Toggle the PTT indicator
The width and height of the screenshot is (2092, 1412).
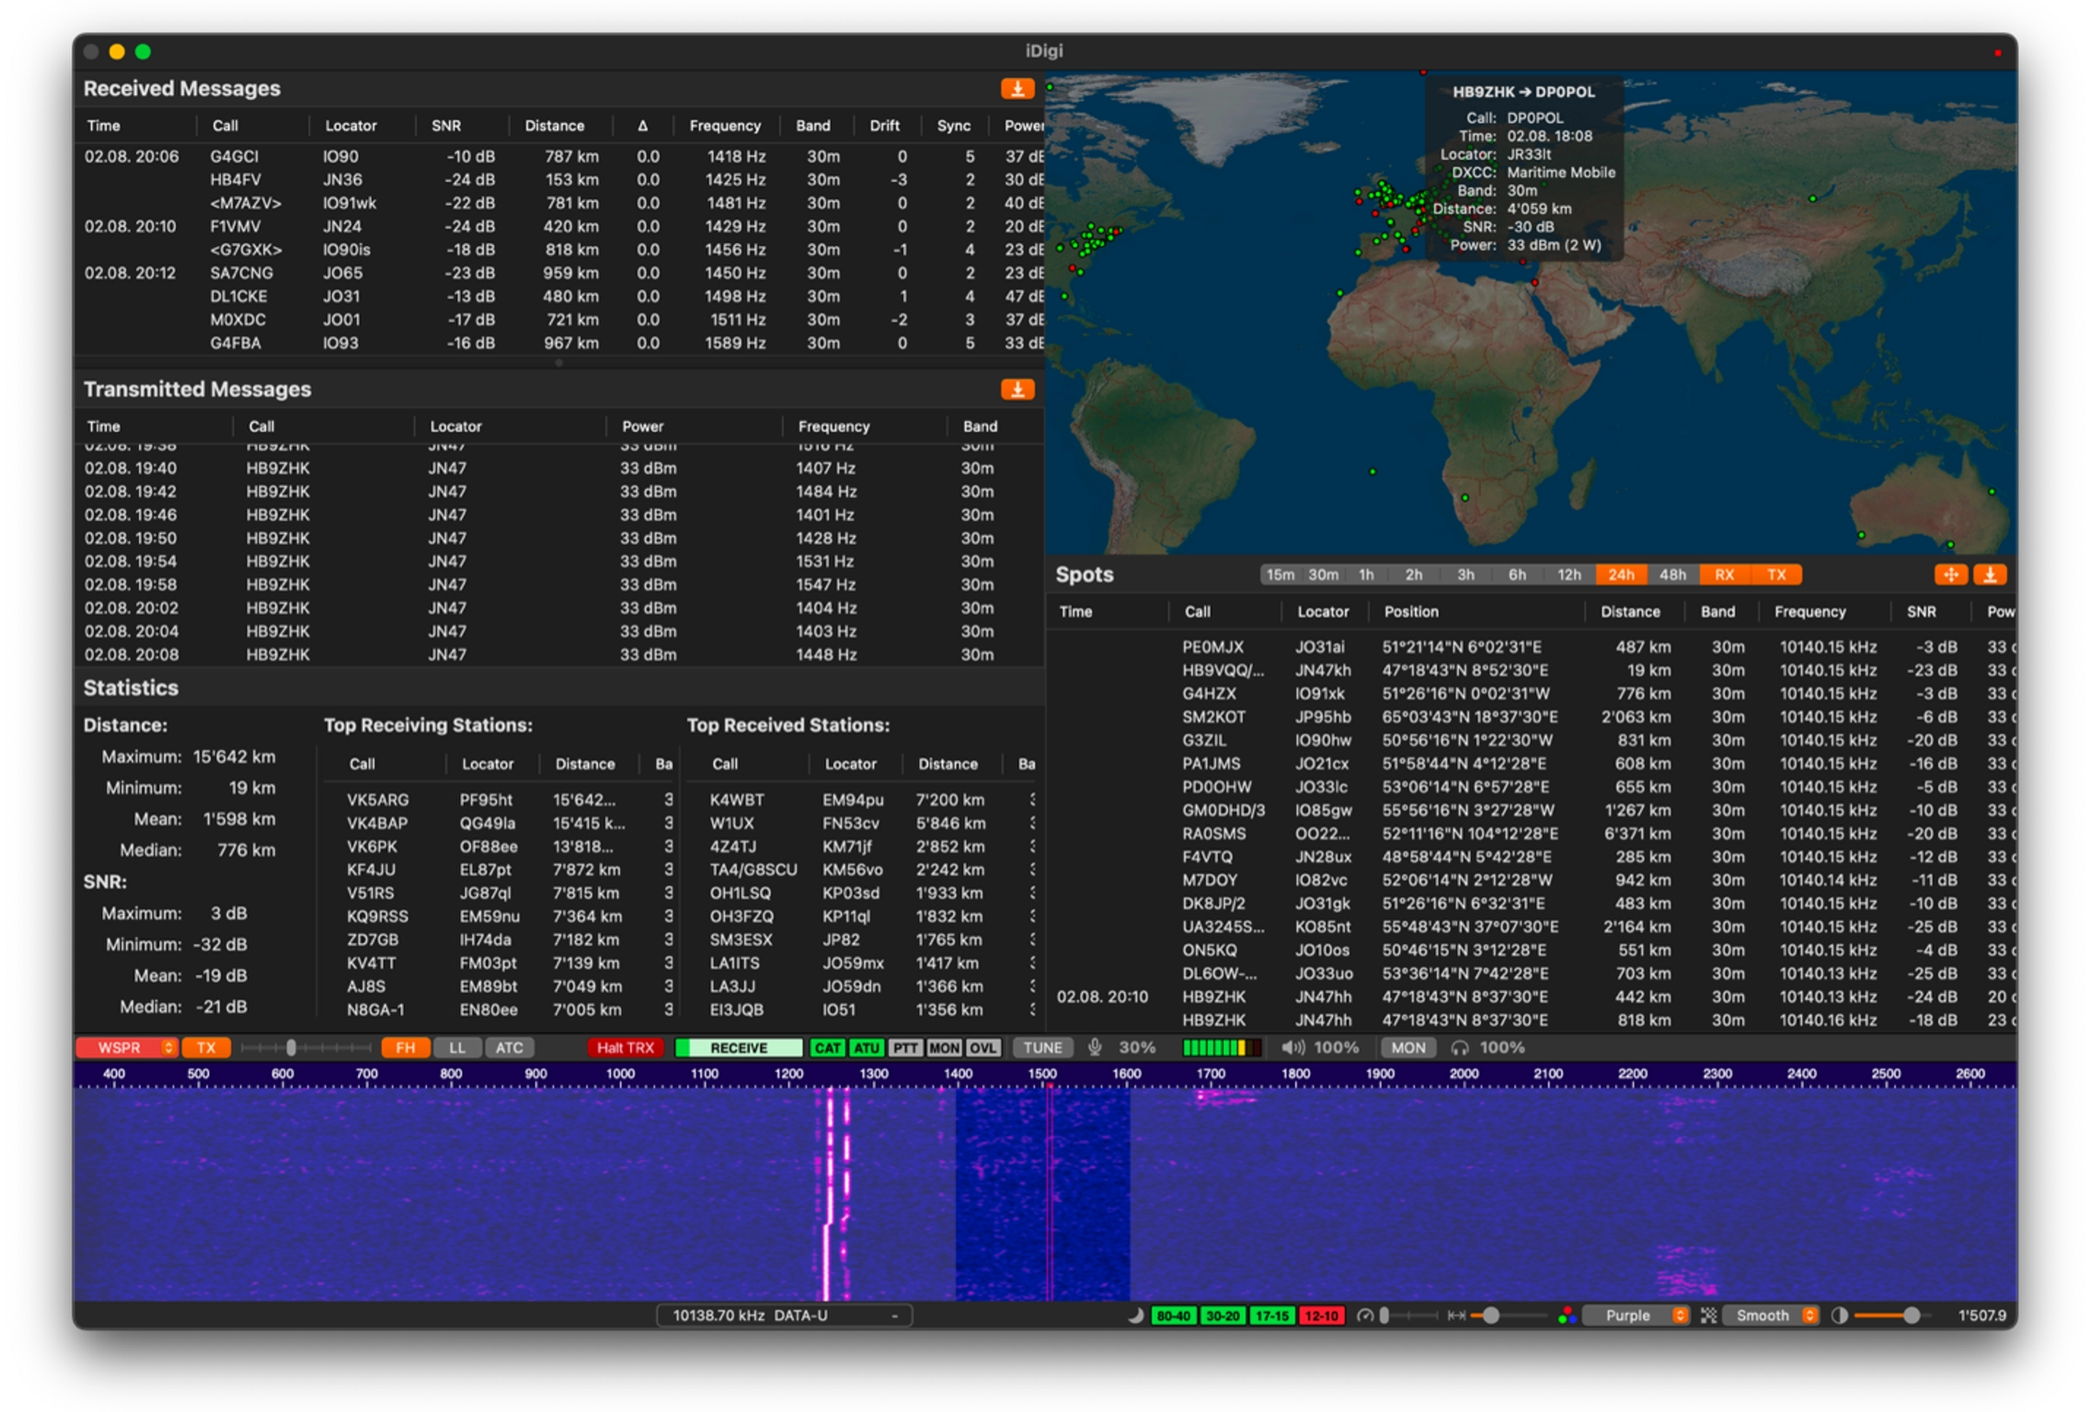(x=905, y=1048)
